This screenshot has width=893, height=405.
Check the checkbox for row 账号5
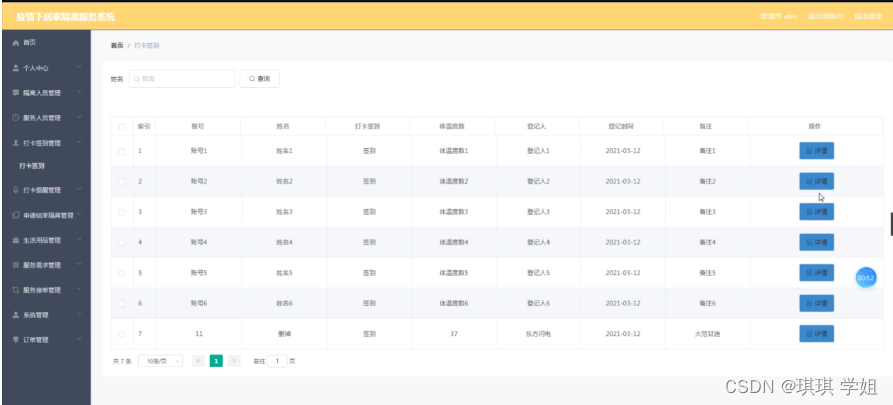coord(122,273)
